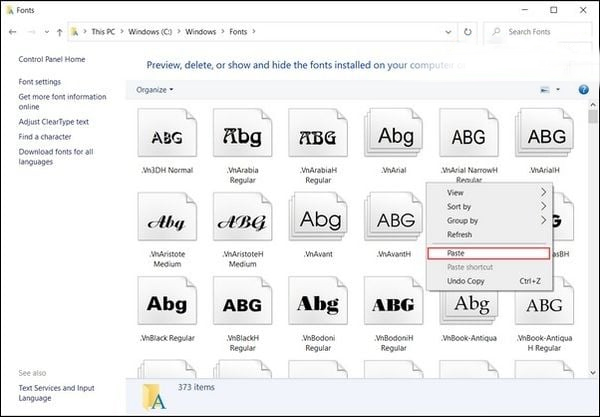Viewport: 600px width, 417px height.
Task: Go back with the back arrow
Action: point(13,32)
